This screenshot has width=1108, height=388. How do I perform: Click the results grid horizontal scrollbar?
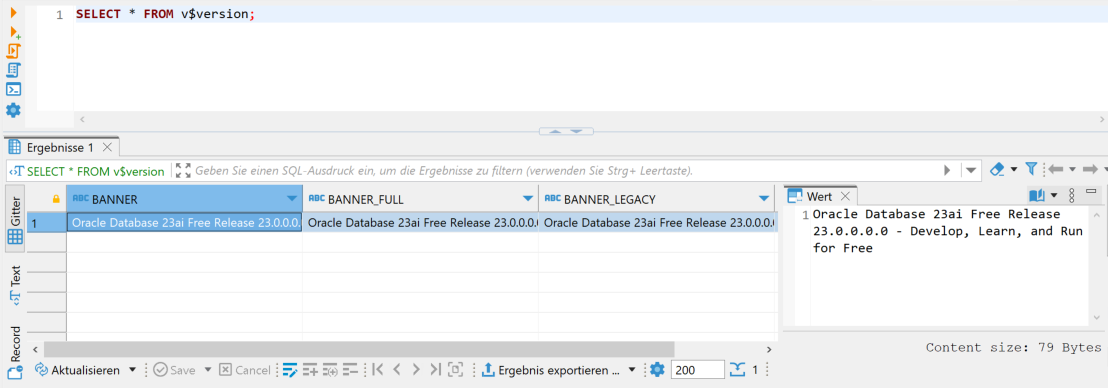coord(359,349)
